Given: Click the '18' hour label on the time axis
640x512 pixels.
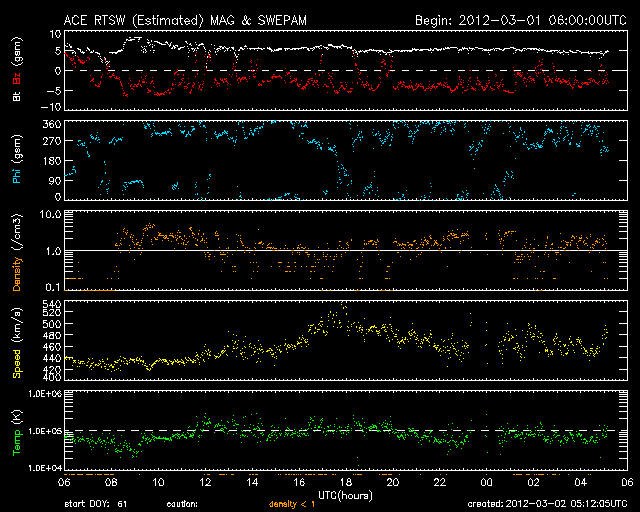Looking at the screenshot, I should click(x=346, y=482).
